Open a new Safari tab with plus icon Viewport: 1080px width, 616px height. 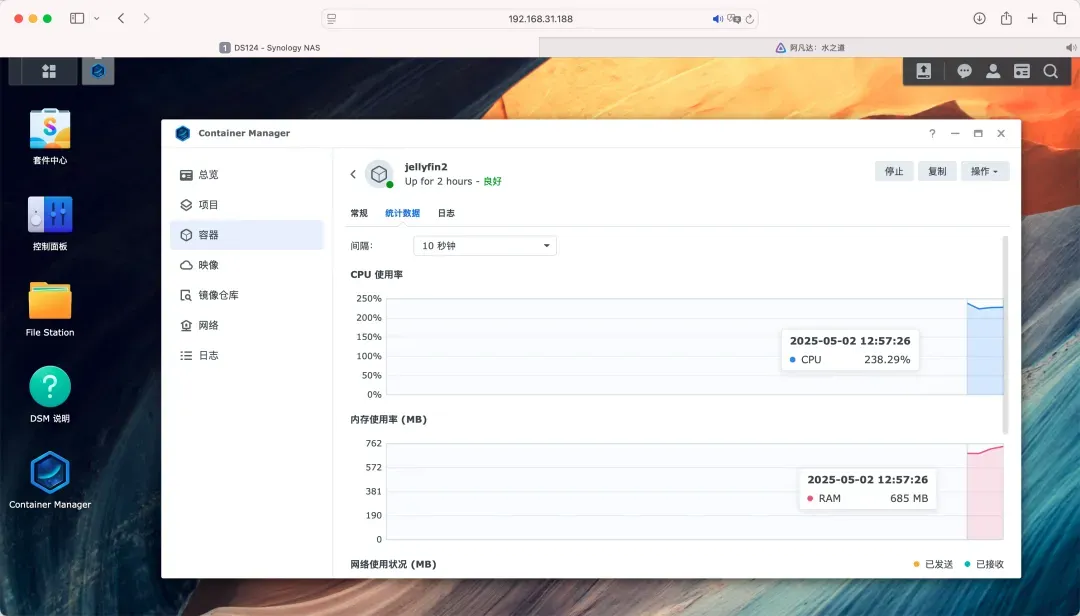click(x=1032, y=19)
